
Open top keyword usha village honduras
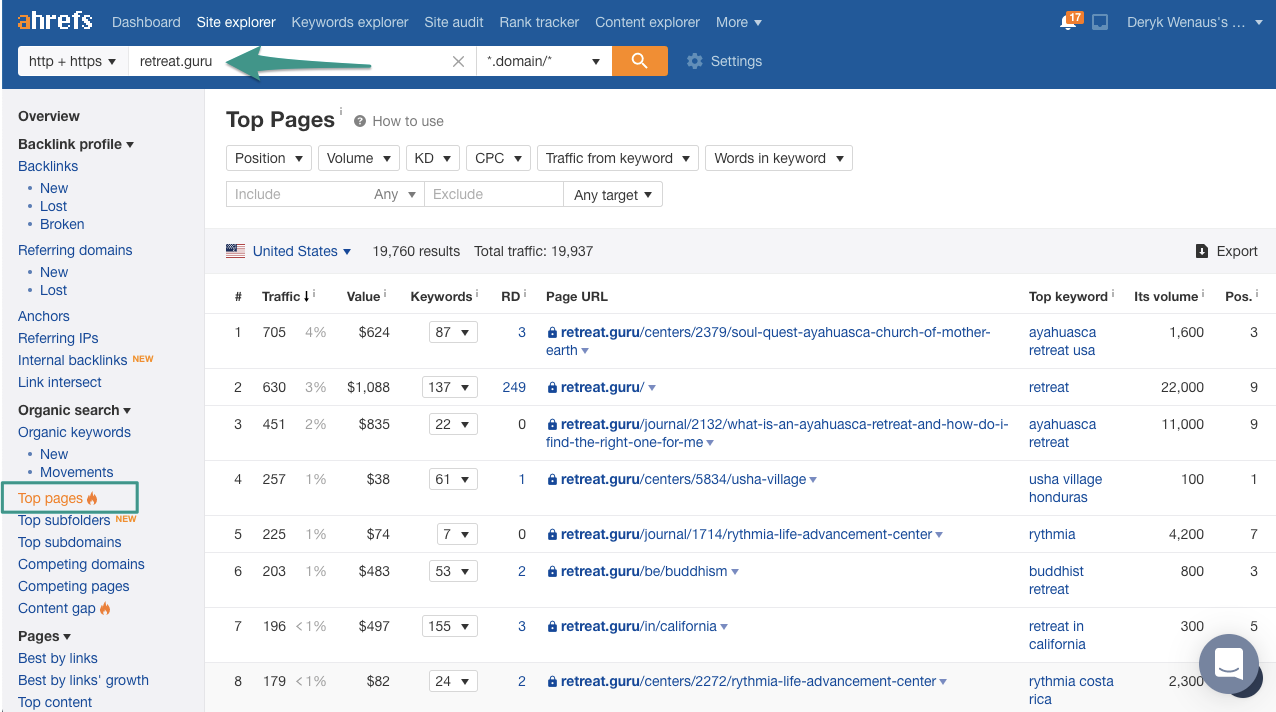point(1065,488)
